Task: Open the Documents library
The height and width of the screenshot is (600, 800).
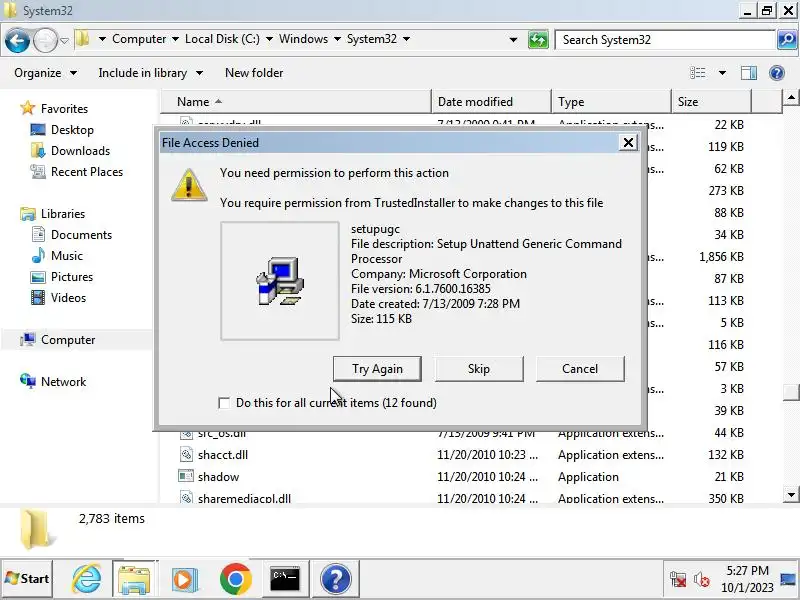Action: pyautogui.click(x=71, y=235)
